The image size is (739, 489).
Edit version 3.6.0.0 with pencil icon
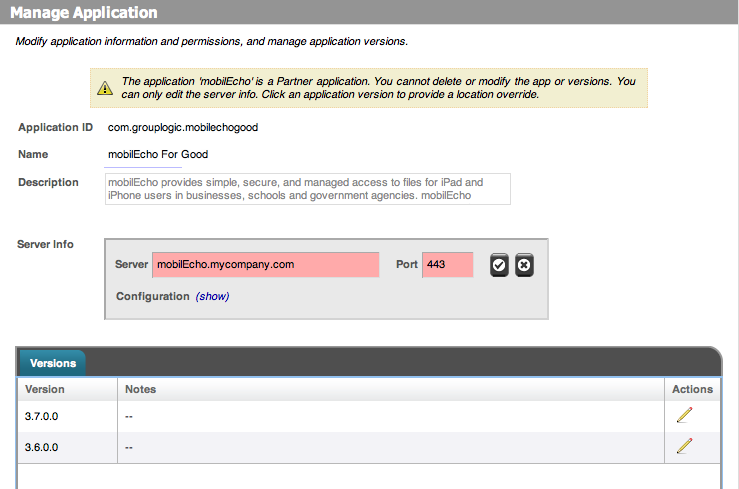click(684, 446)
